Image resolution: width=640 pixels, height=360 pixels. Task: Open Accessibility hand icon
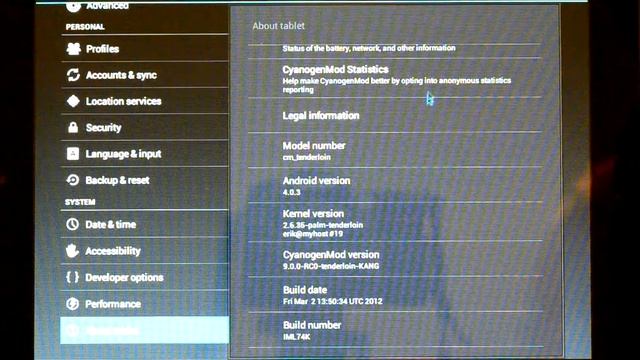click(73, 251)
